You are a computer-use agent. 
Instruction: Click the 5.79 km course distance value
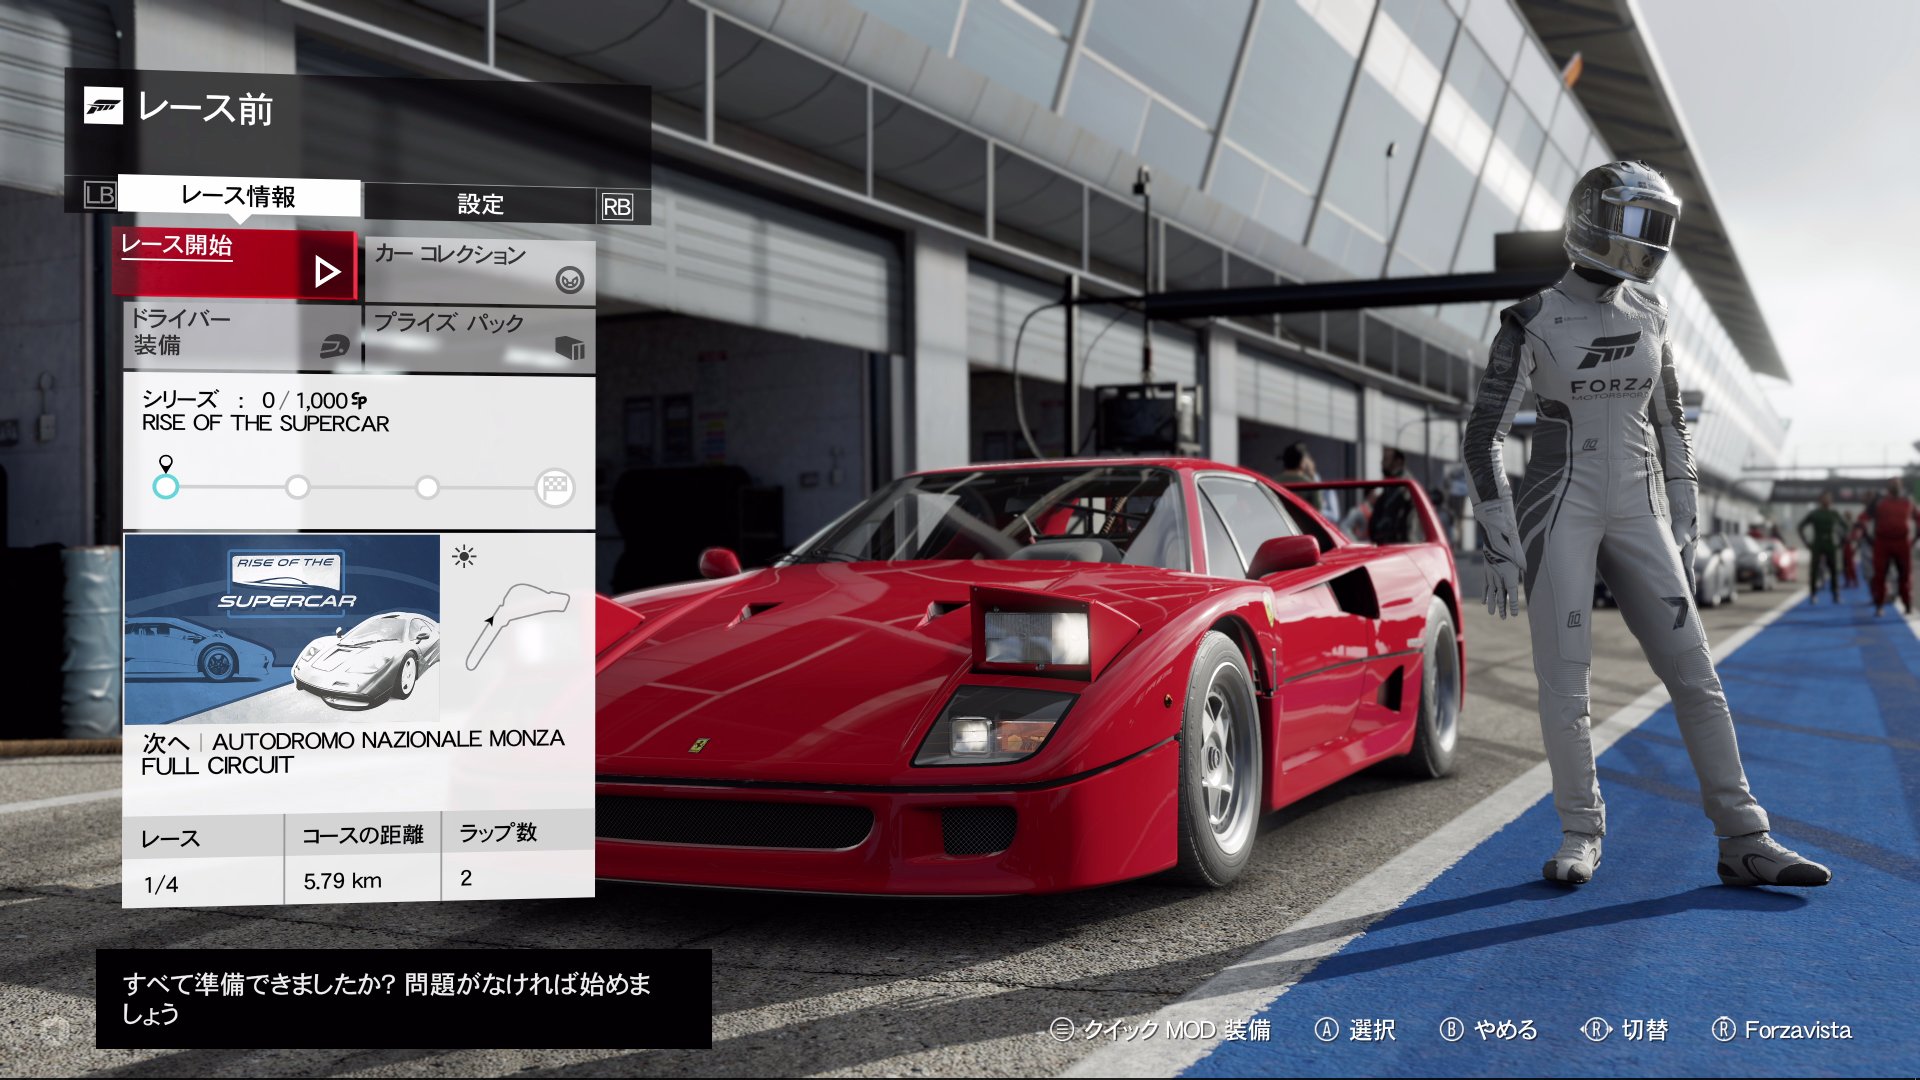pos(343,881)
